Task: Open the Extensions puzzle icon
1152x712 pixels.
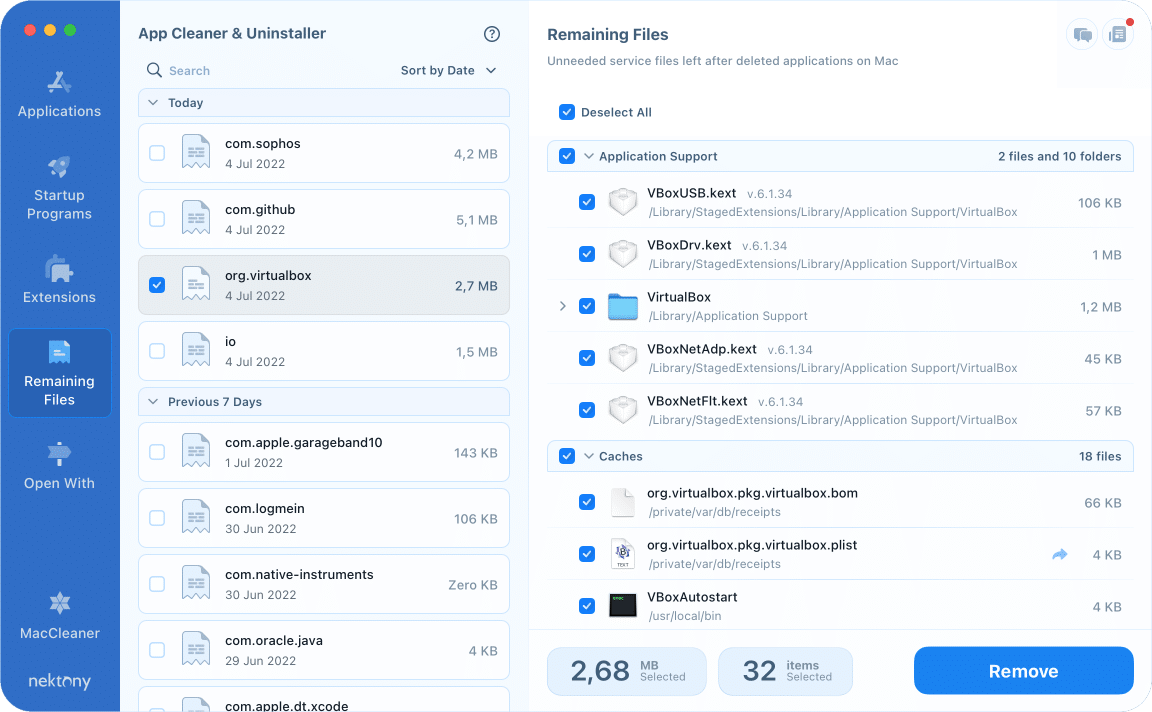Action: tap(60, 269)
